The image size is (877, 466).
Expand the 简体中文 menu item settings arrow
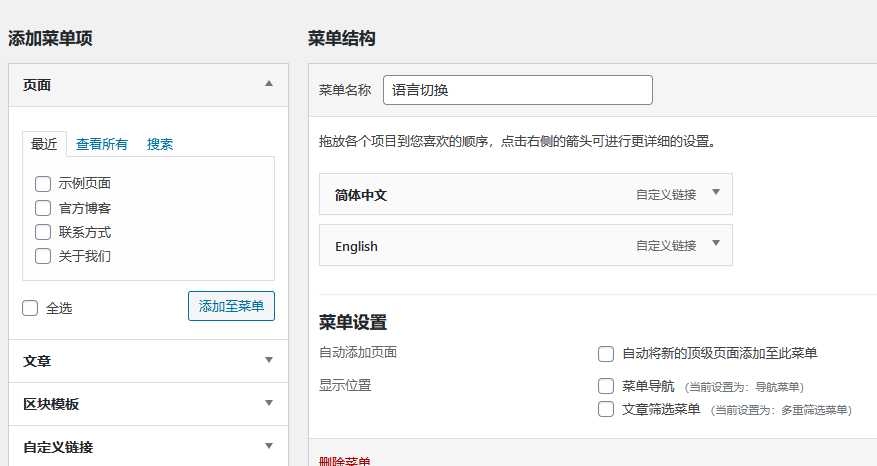pyautogui.click(x=716, y=192)
